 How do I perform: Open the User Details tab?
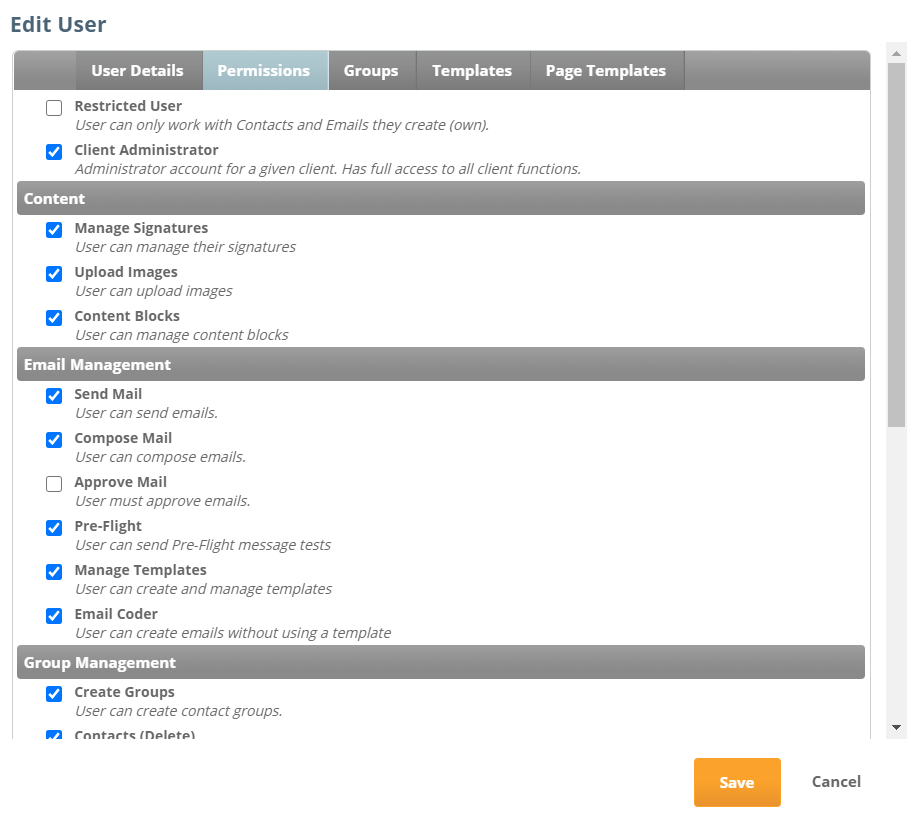pos(137,70)
